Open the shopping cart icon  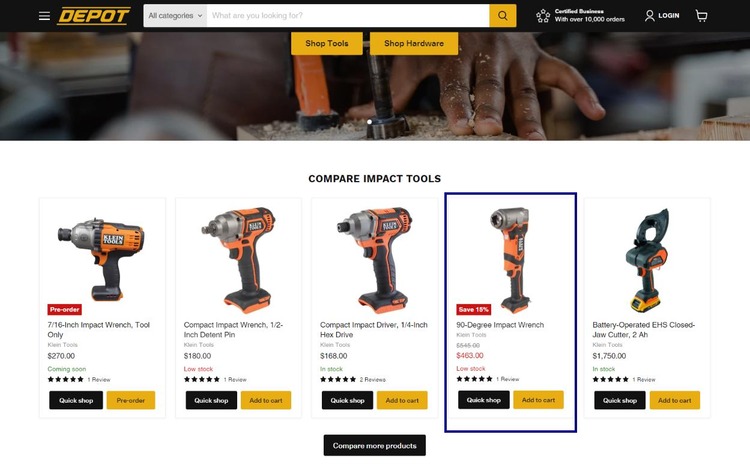(x=701, y=16)
